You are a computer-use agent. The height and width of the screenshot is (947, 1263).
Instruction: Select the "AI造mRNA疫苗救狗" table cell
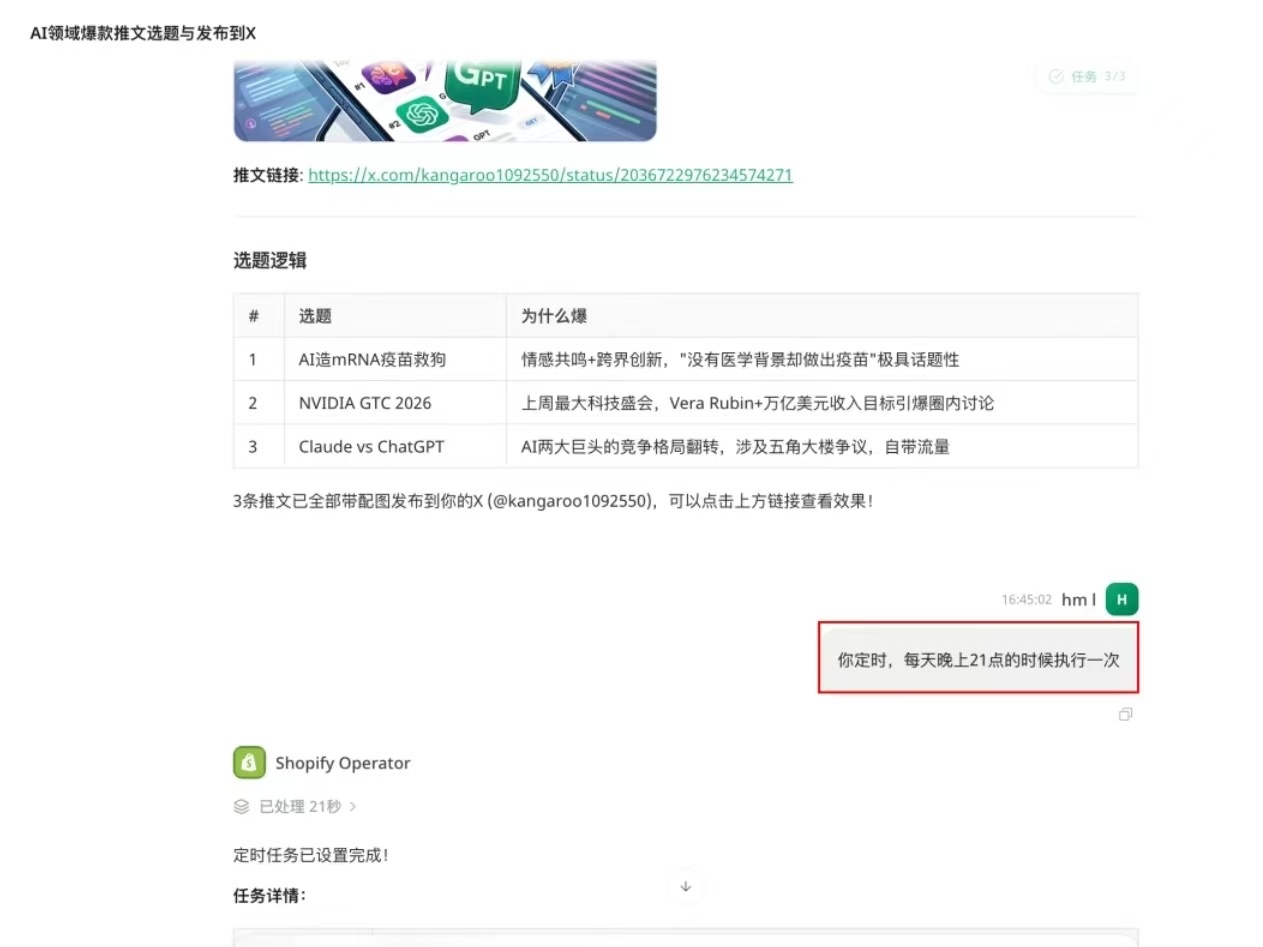coord(395,359)
